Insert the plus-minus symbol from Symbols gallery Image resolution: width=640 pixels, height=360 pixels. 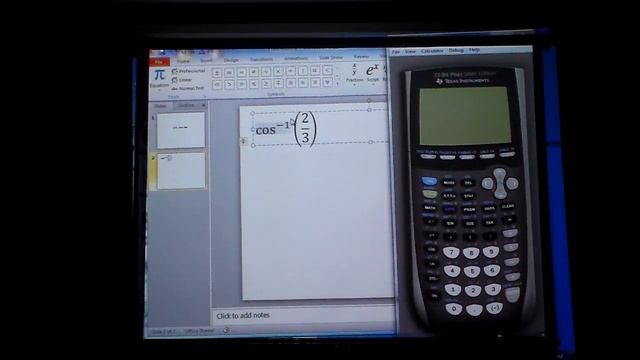(x=217, y=72)
